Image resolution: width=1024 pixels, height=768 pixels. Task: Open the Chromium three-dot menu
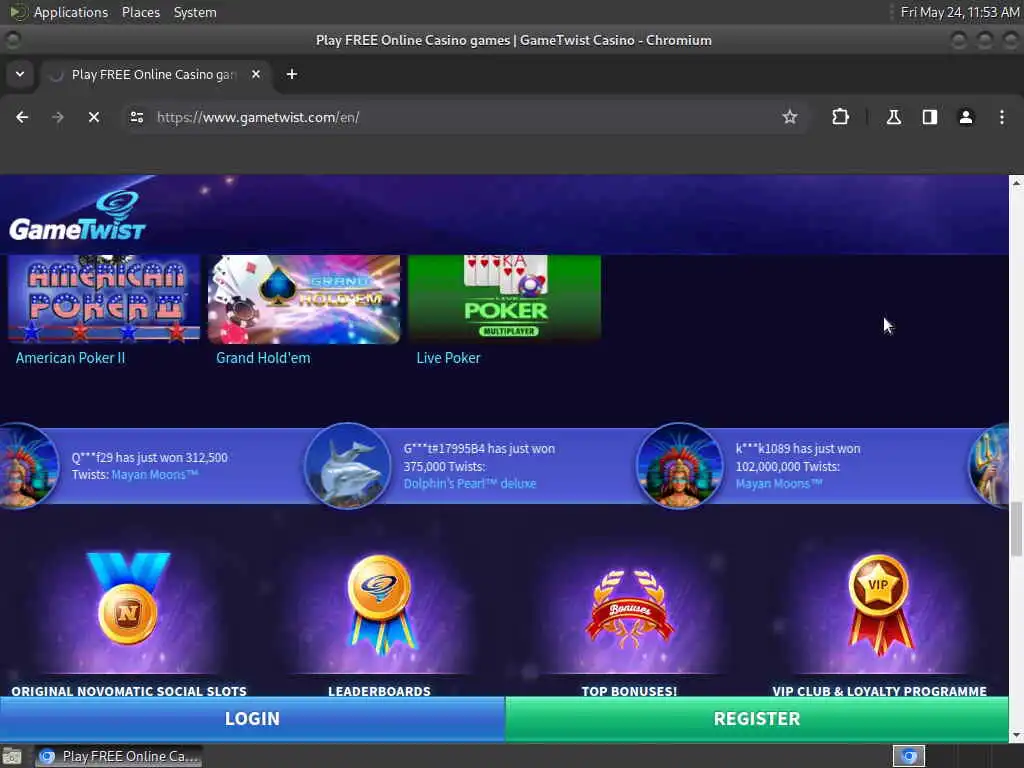(x=1002, y=117)
